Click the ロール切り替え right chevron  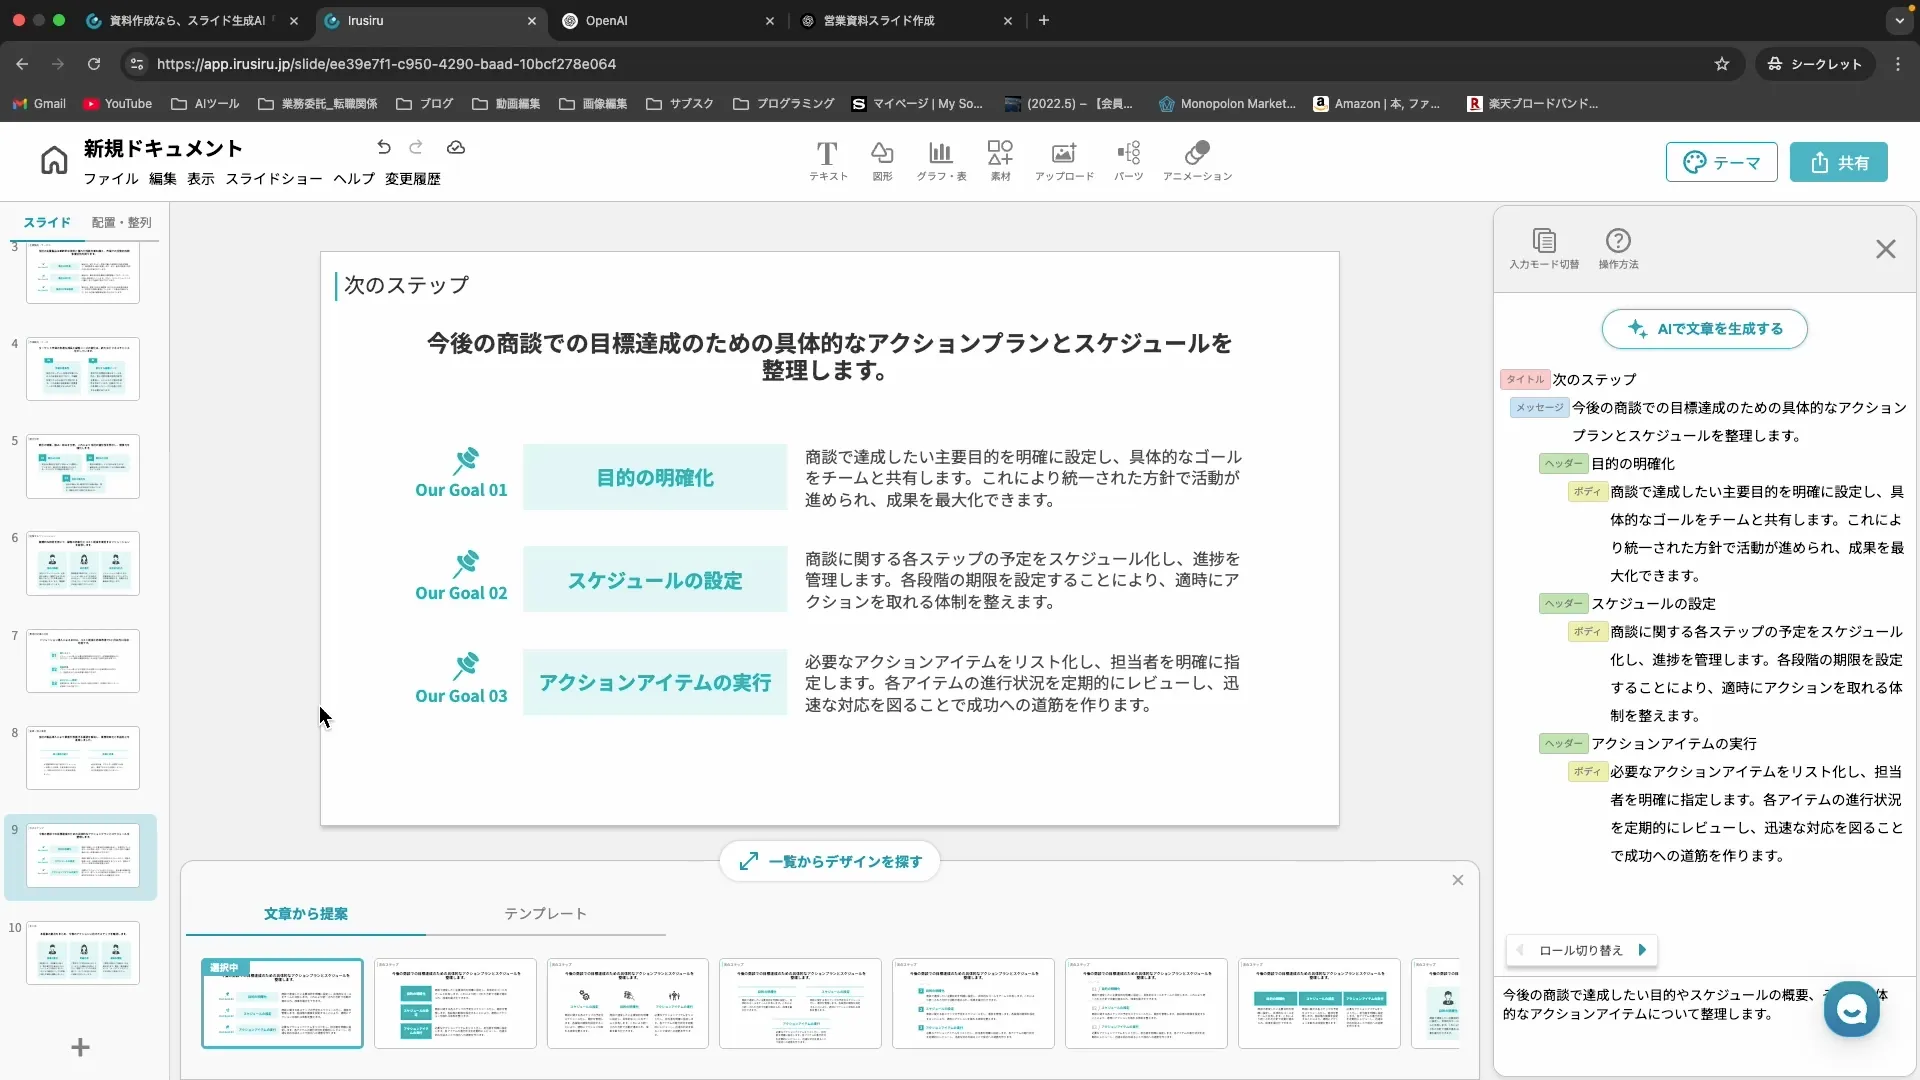coord(1643,950)
